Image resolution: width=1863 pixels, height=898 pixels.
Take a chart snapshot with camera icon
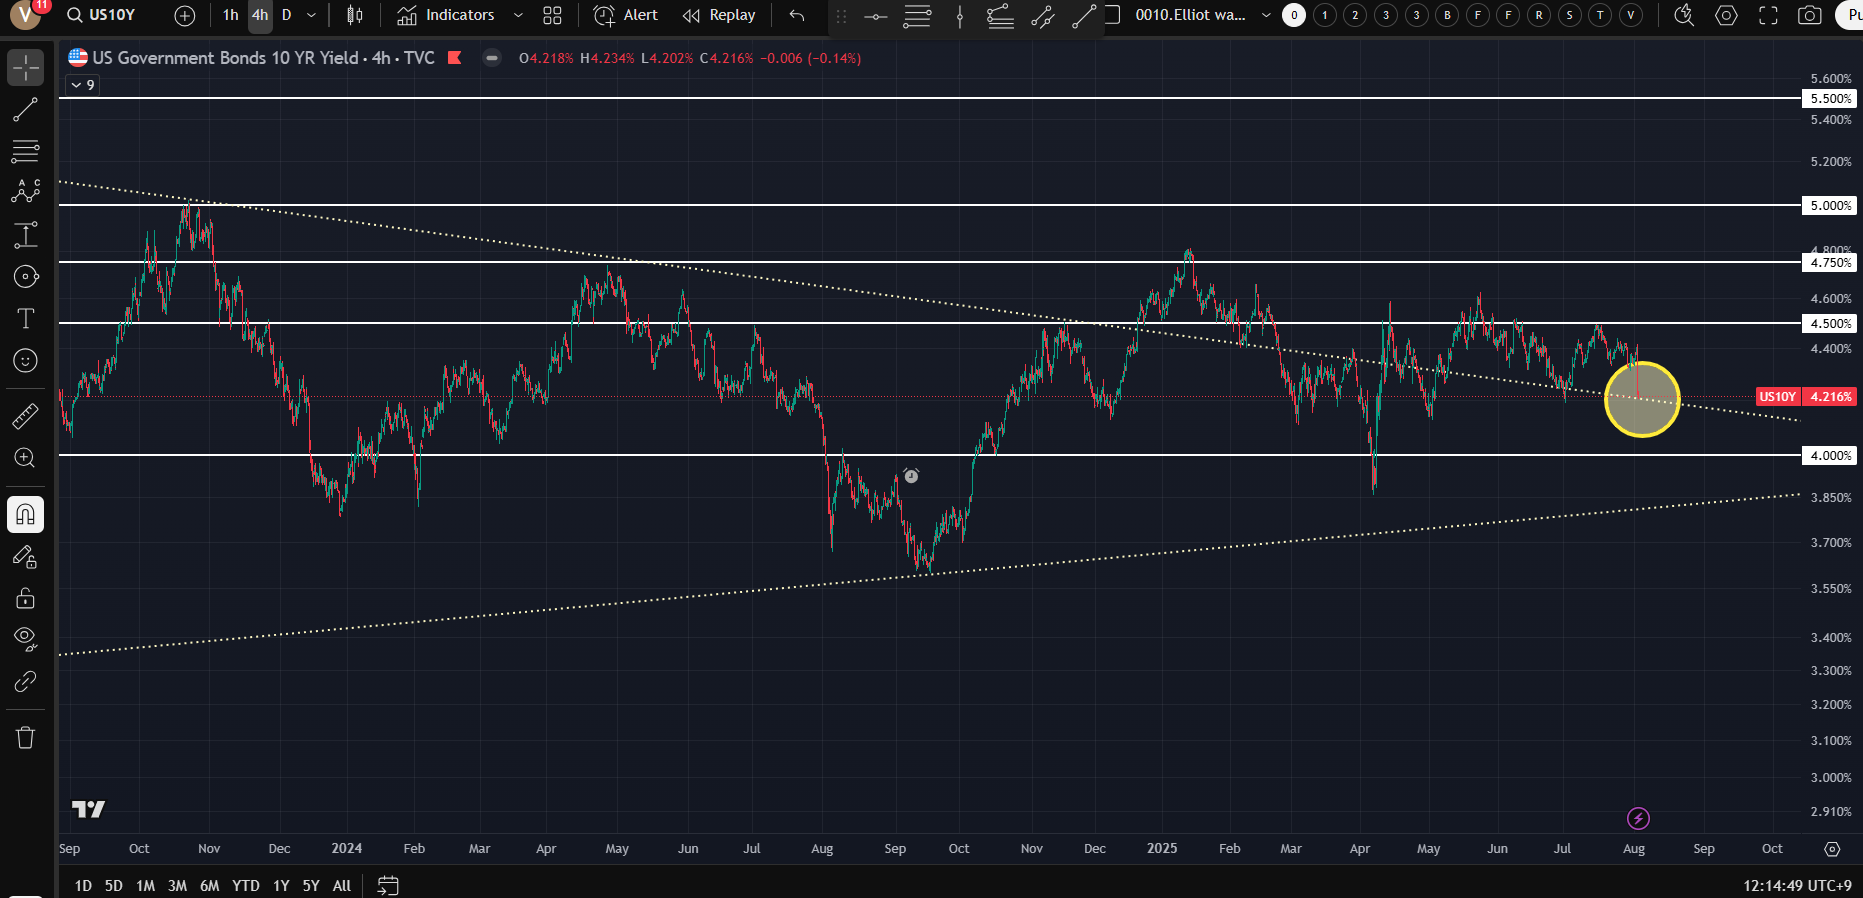click(1809, 15)
